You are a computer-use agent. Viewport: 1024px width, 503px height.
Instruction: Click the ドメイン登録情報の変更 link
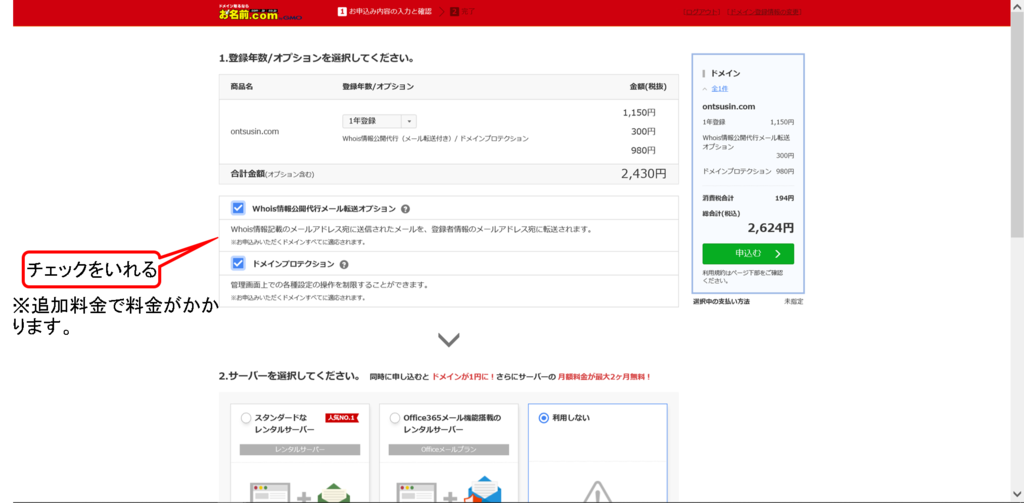764,12
